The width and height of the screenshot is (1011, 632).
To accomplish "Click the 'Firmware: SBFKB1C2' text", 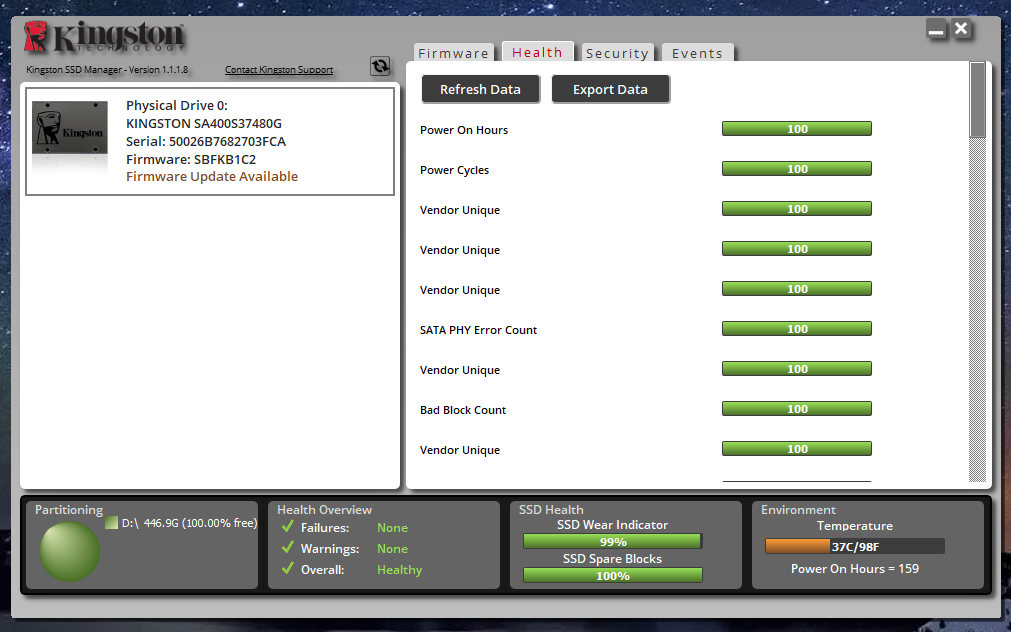I will click(x=191, y=159).
